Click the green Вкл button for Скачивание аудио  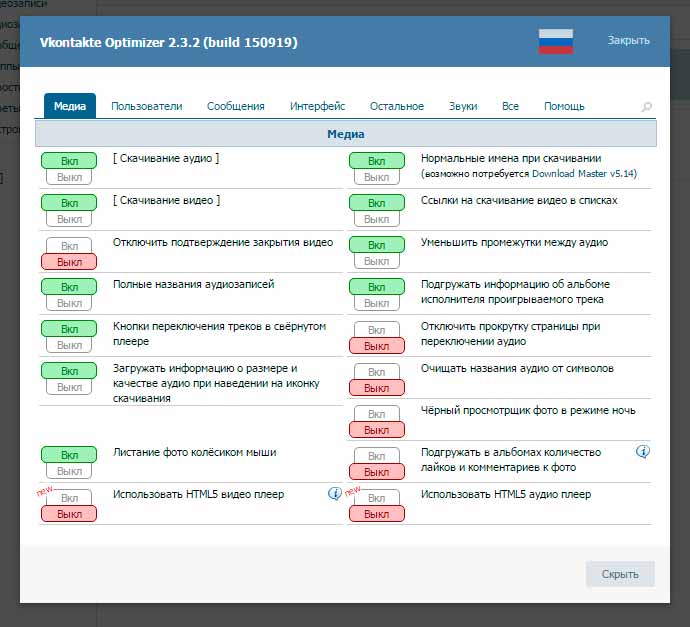click(69, 161)
